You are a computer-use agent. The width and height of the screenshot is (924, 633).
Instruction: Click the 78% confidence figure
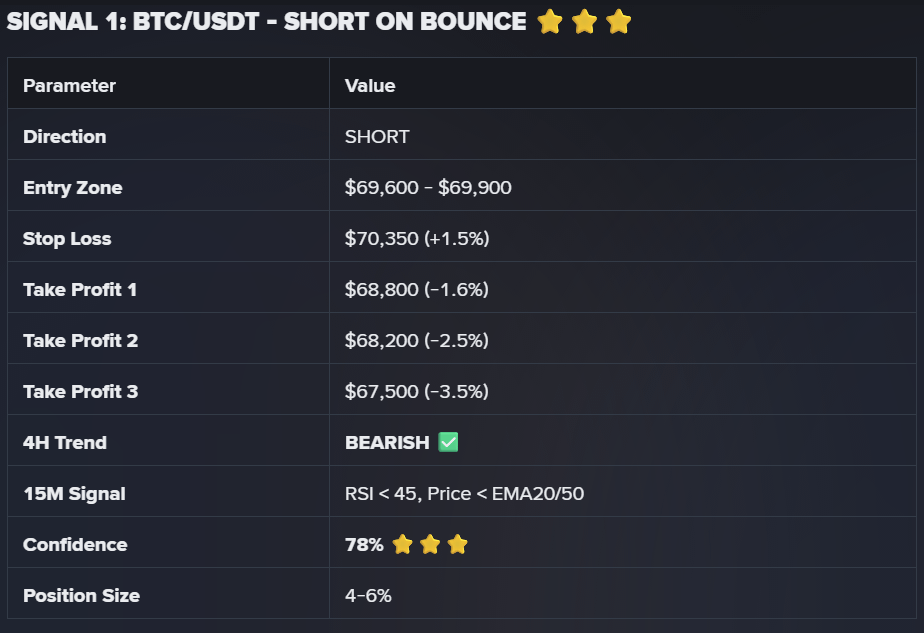pos(364,545)
